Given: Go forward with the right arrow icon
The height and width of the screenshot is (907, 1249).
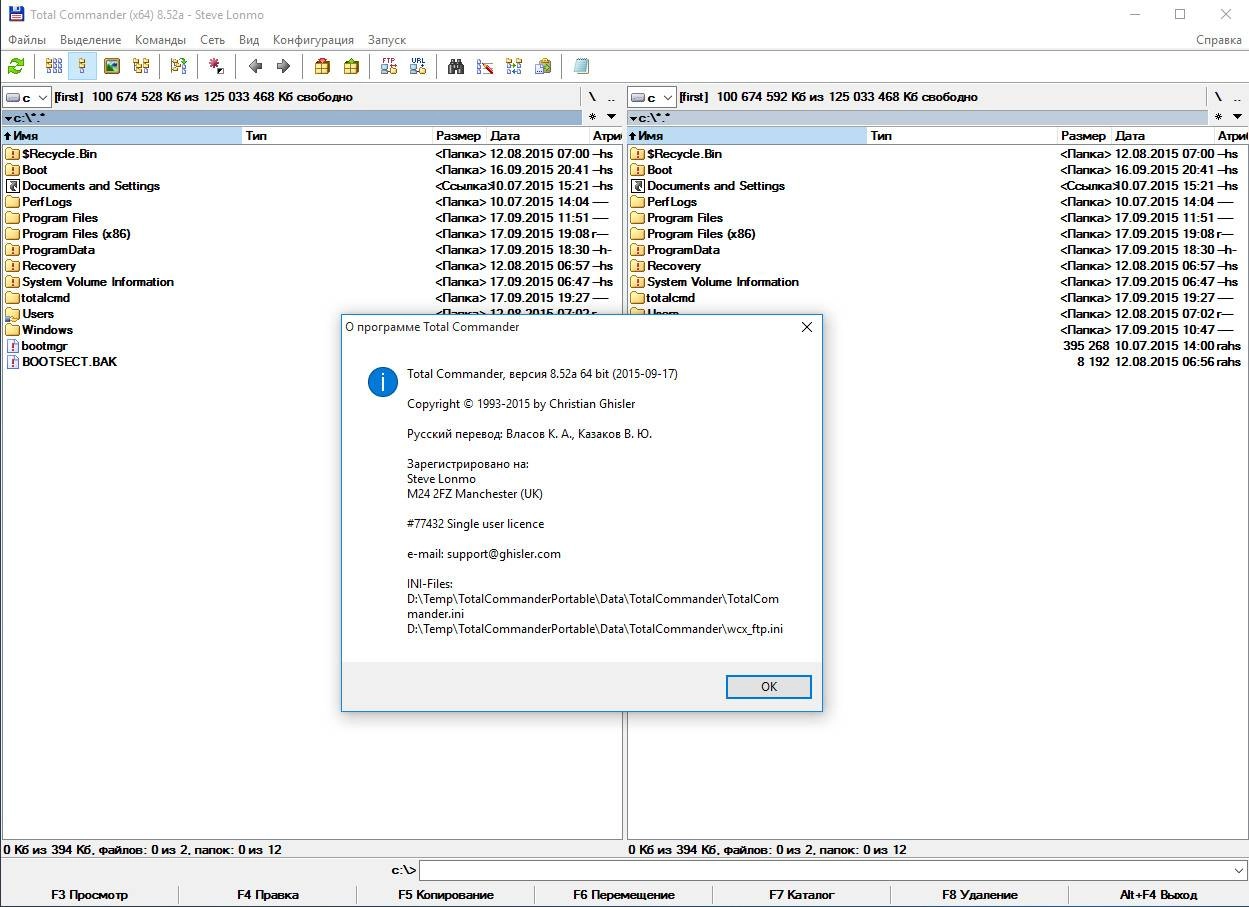Looking at the screenshot, I should point(283,66).
